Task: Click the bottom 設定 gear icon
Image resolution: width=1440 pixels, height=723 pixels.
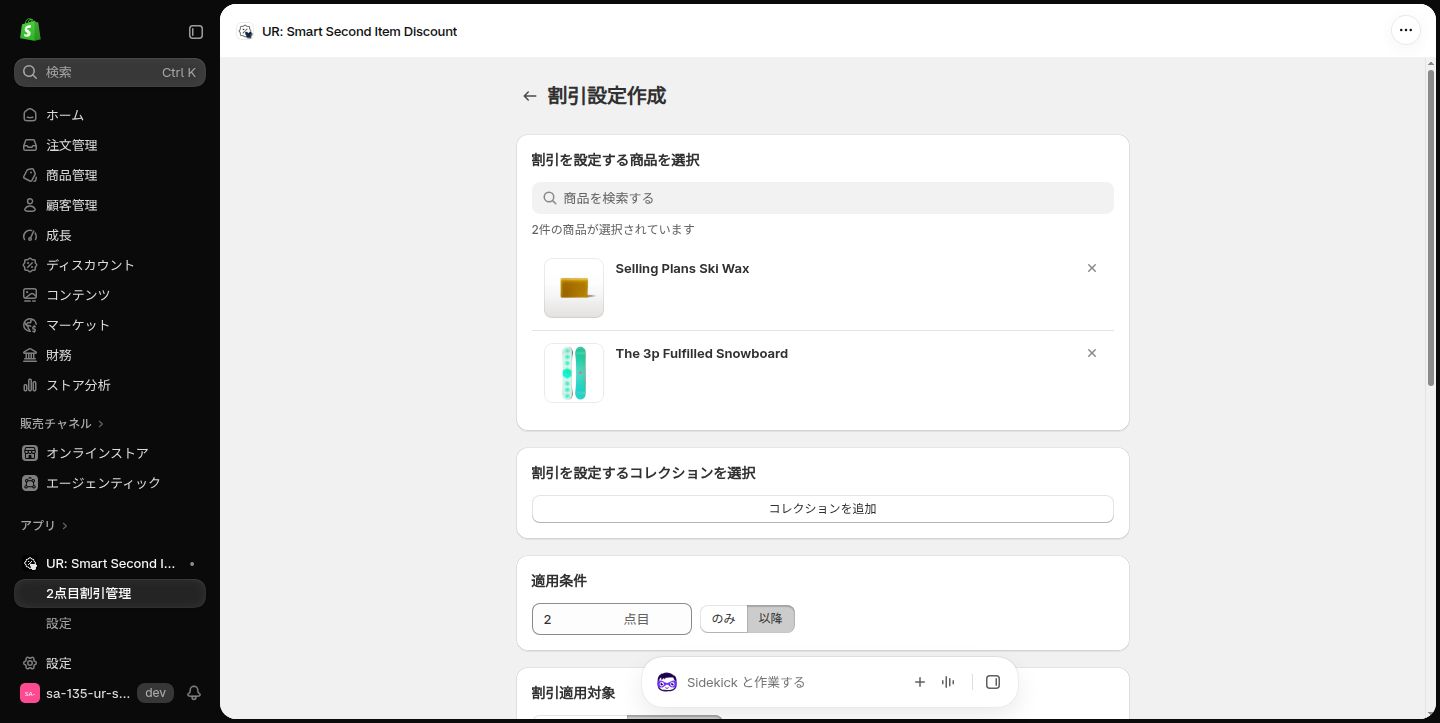Action: [x=30, y=663]
